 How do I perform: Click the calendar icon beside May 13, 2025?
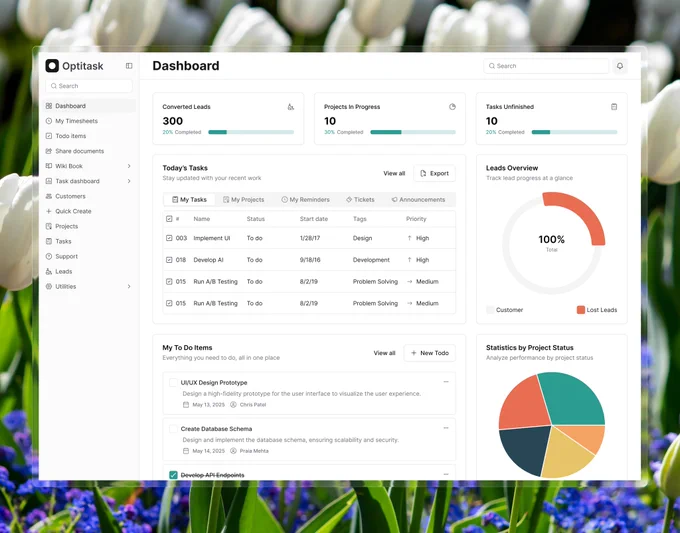(186, 405)
